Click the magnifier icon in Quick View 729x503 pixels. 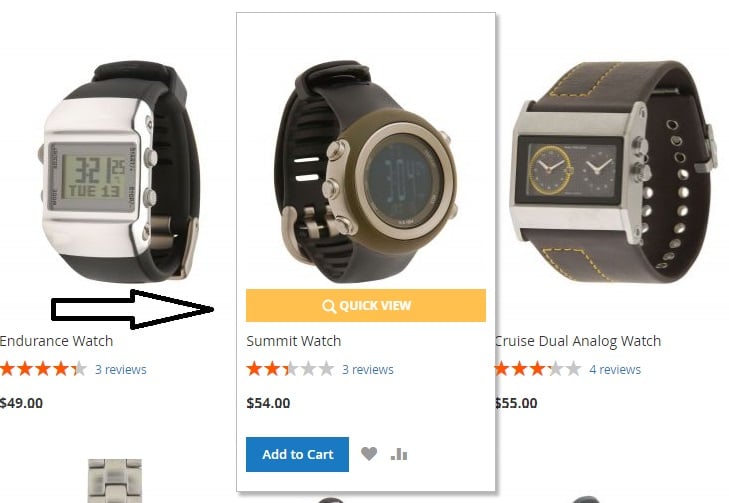pyautogui.click(x=329, y=306)
